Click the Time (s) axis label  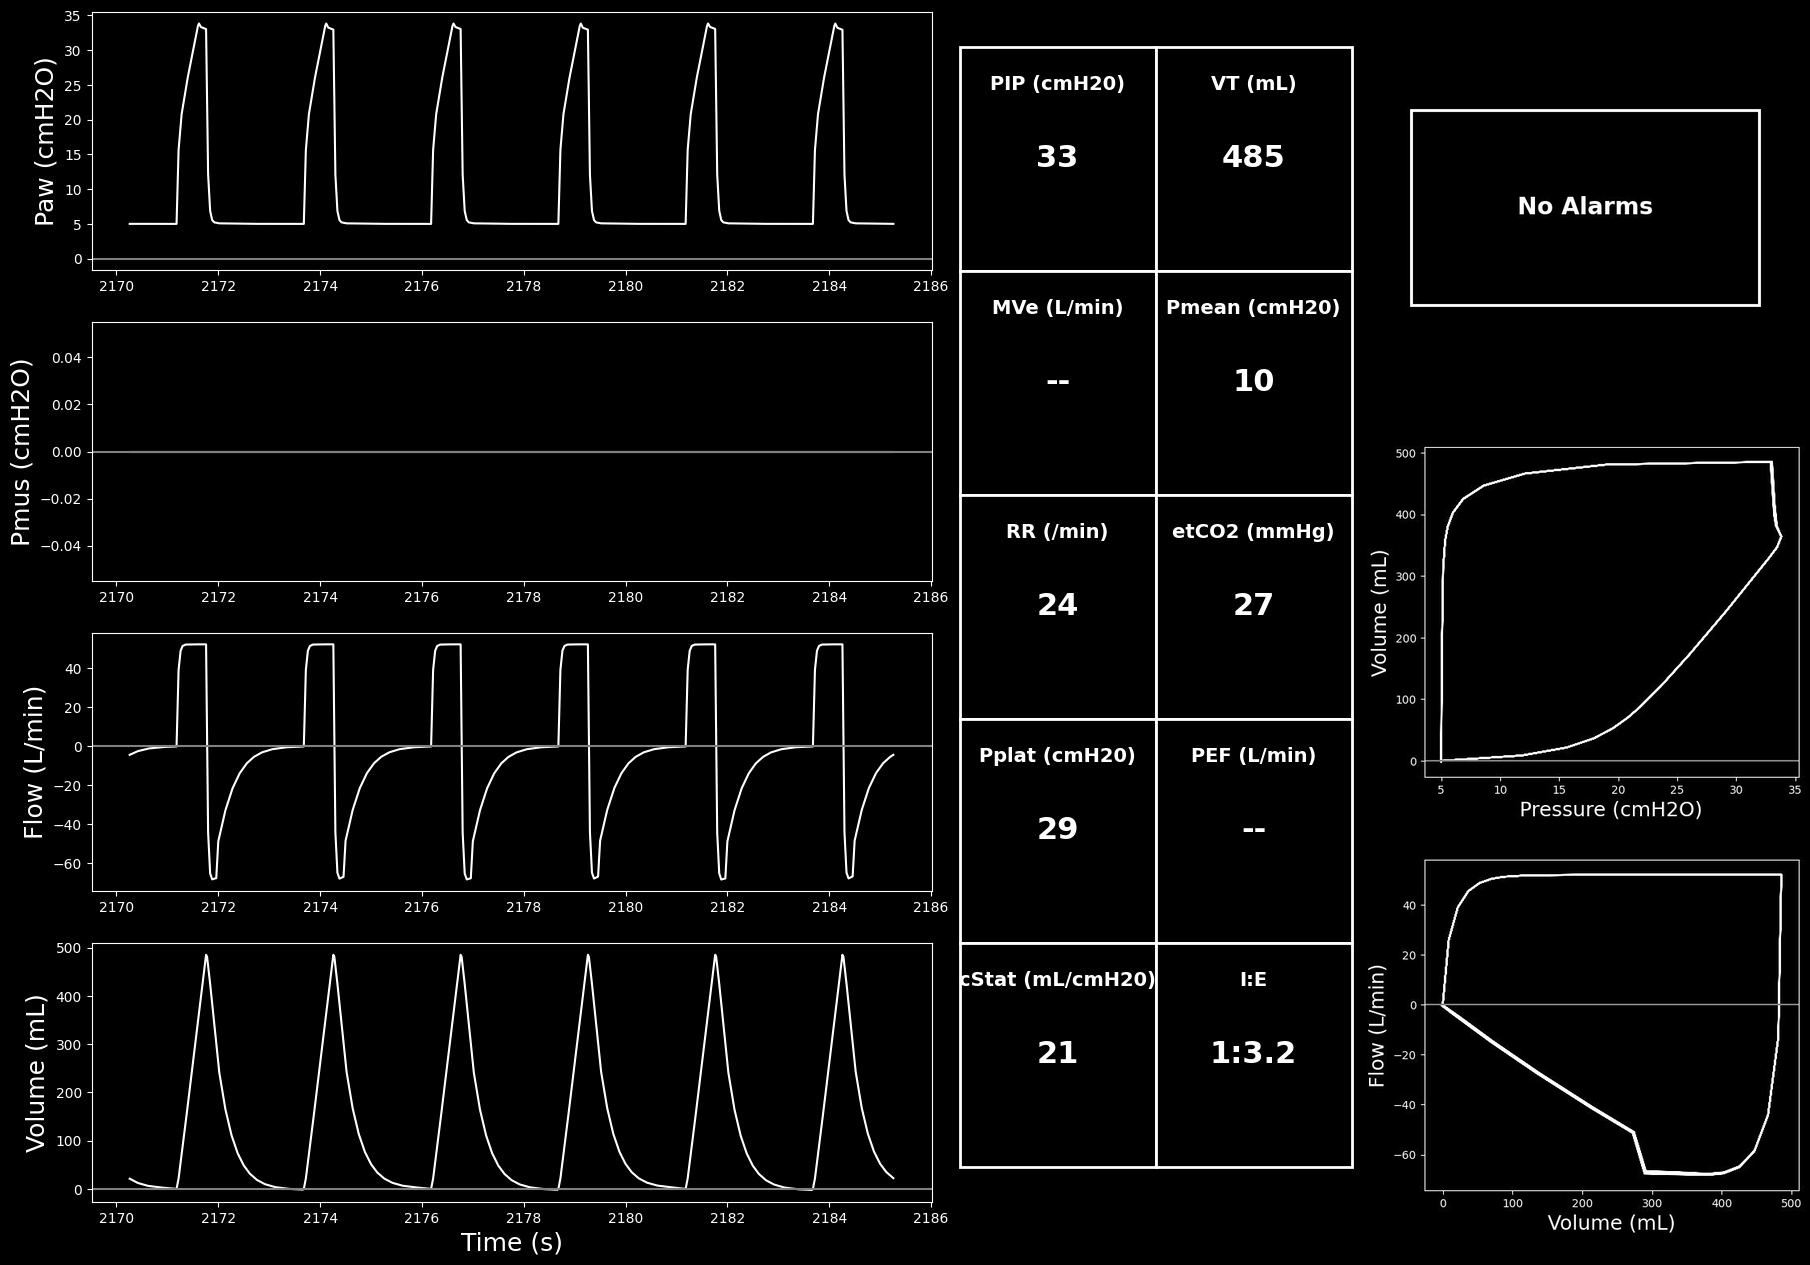(x=511, y=1242)
